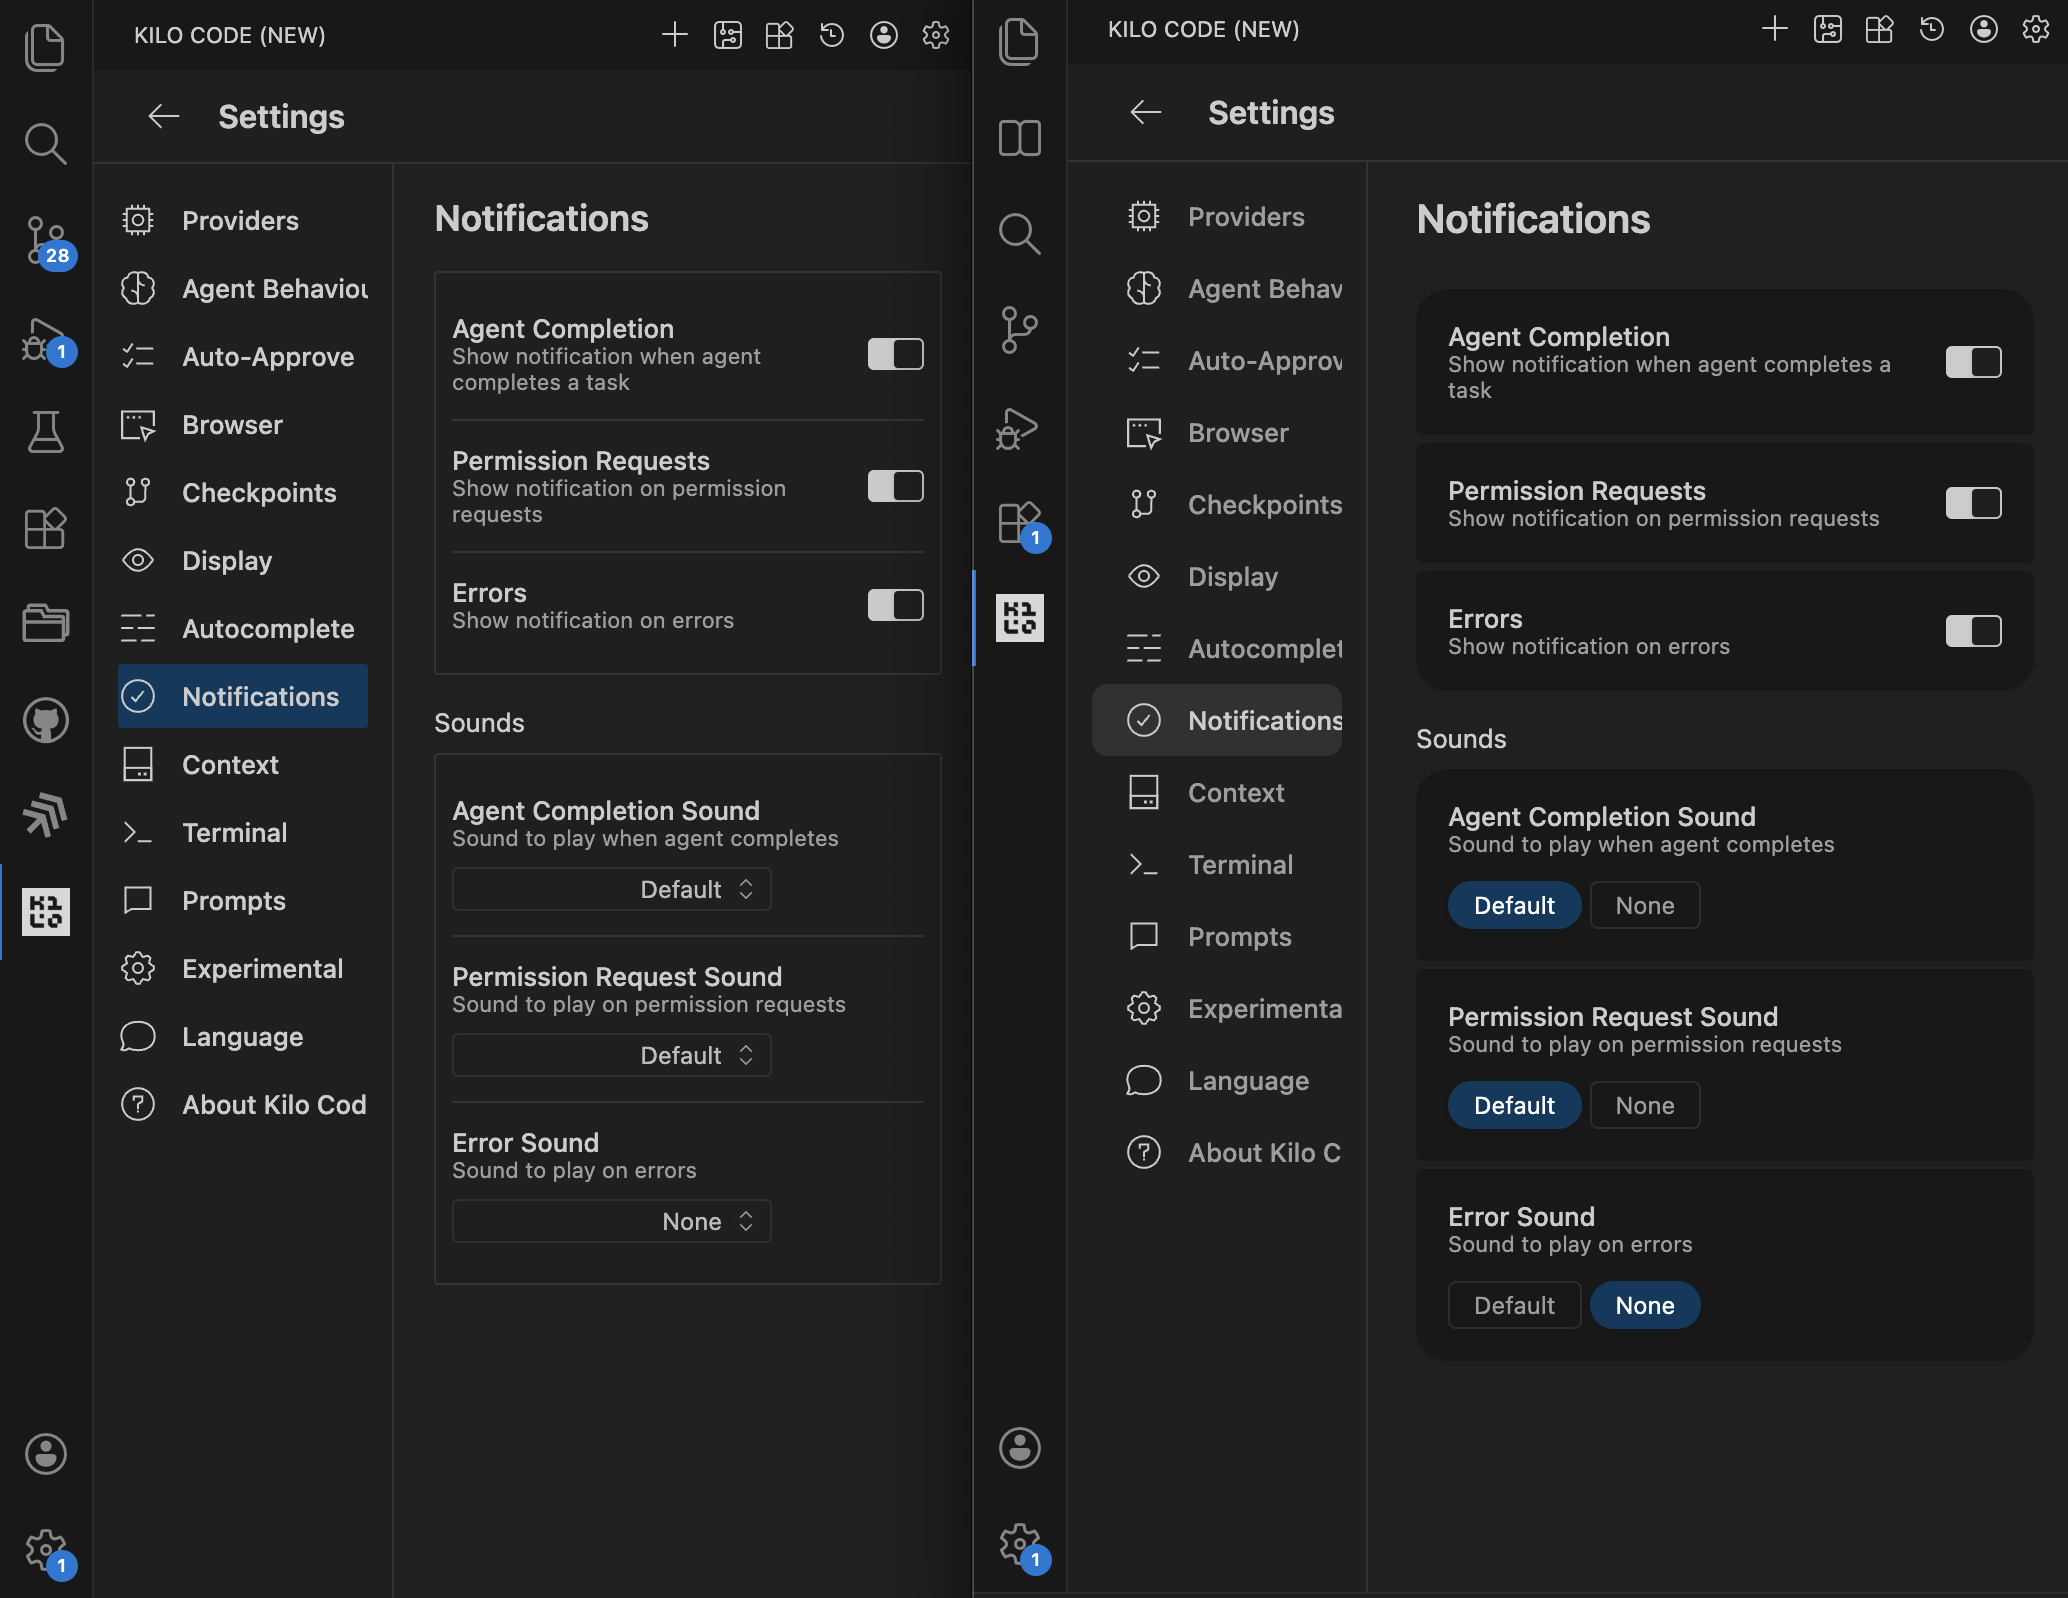Select None for Agent Completion Sound
The width and height of the screenshot is (2068, 1598).
(1644, 905)
